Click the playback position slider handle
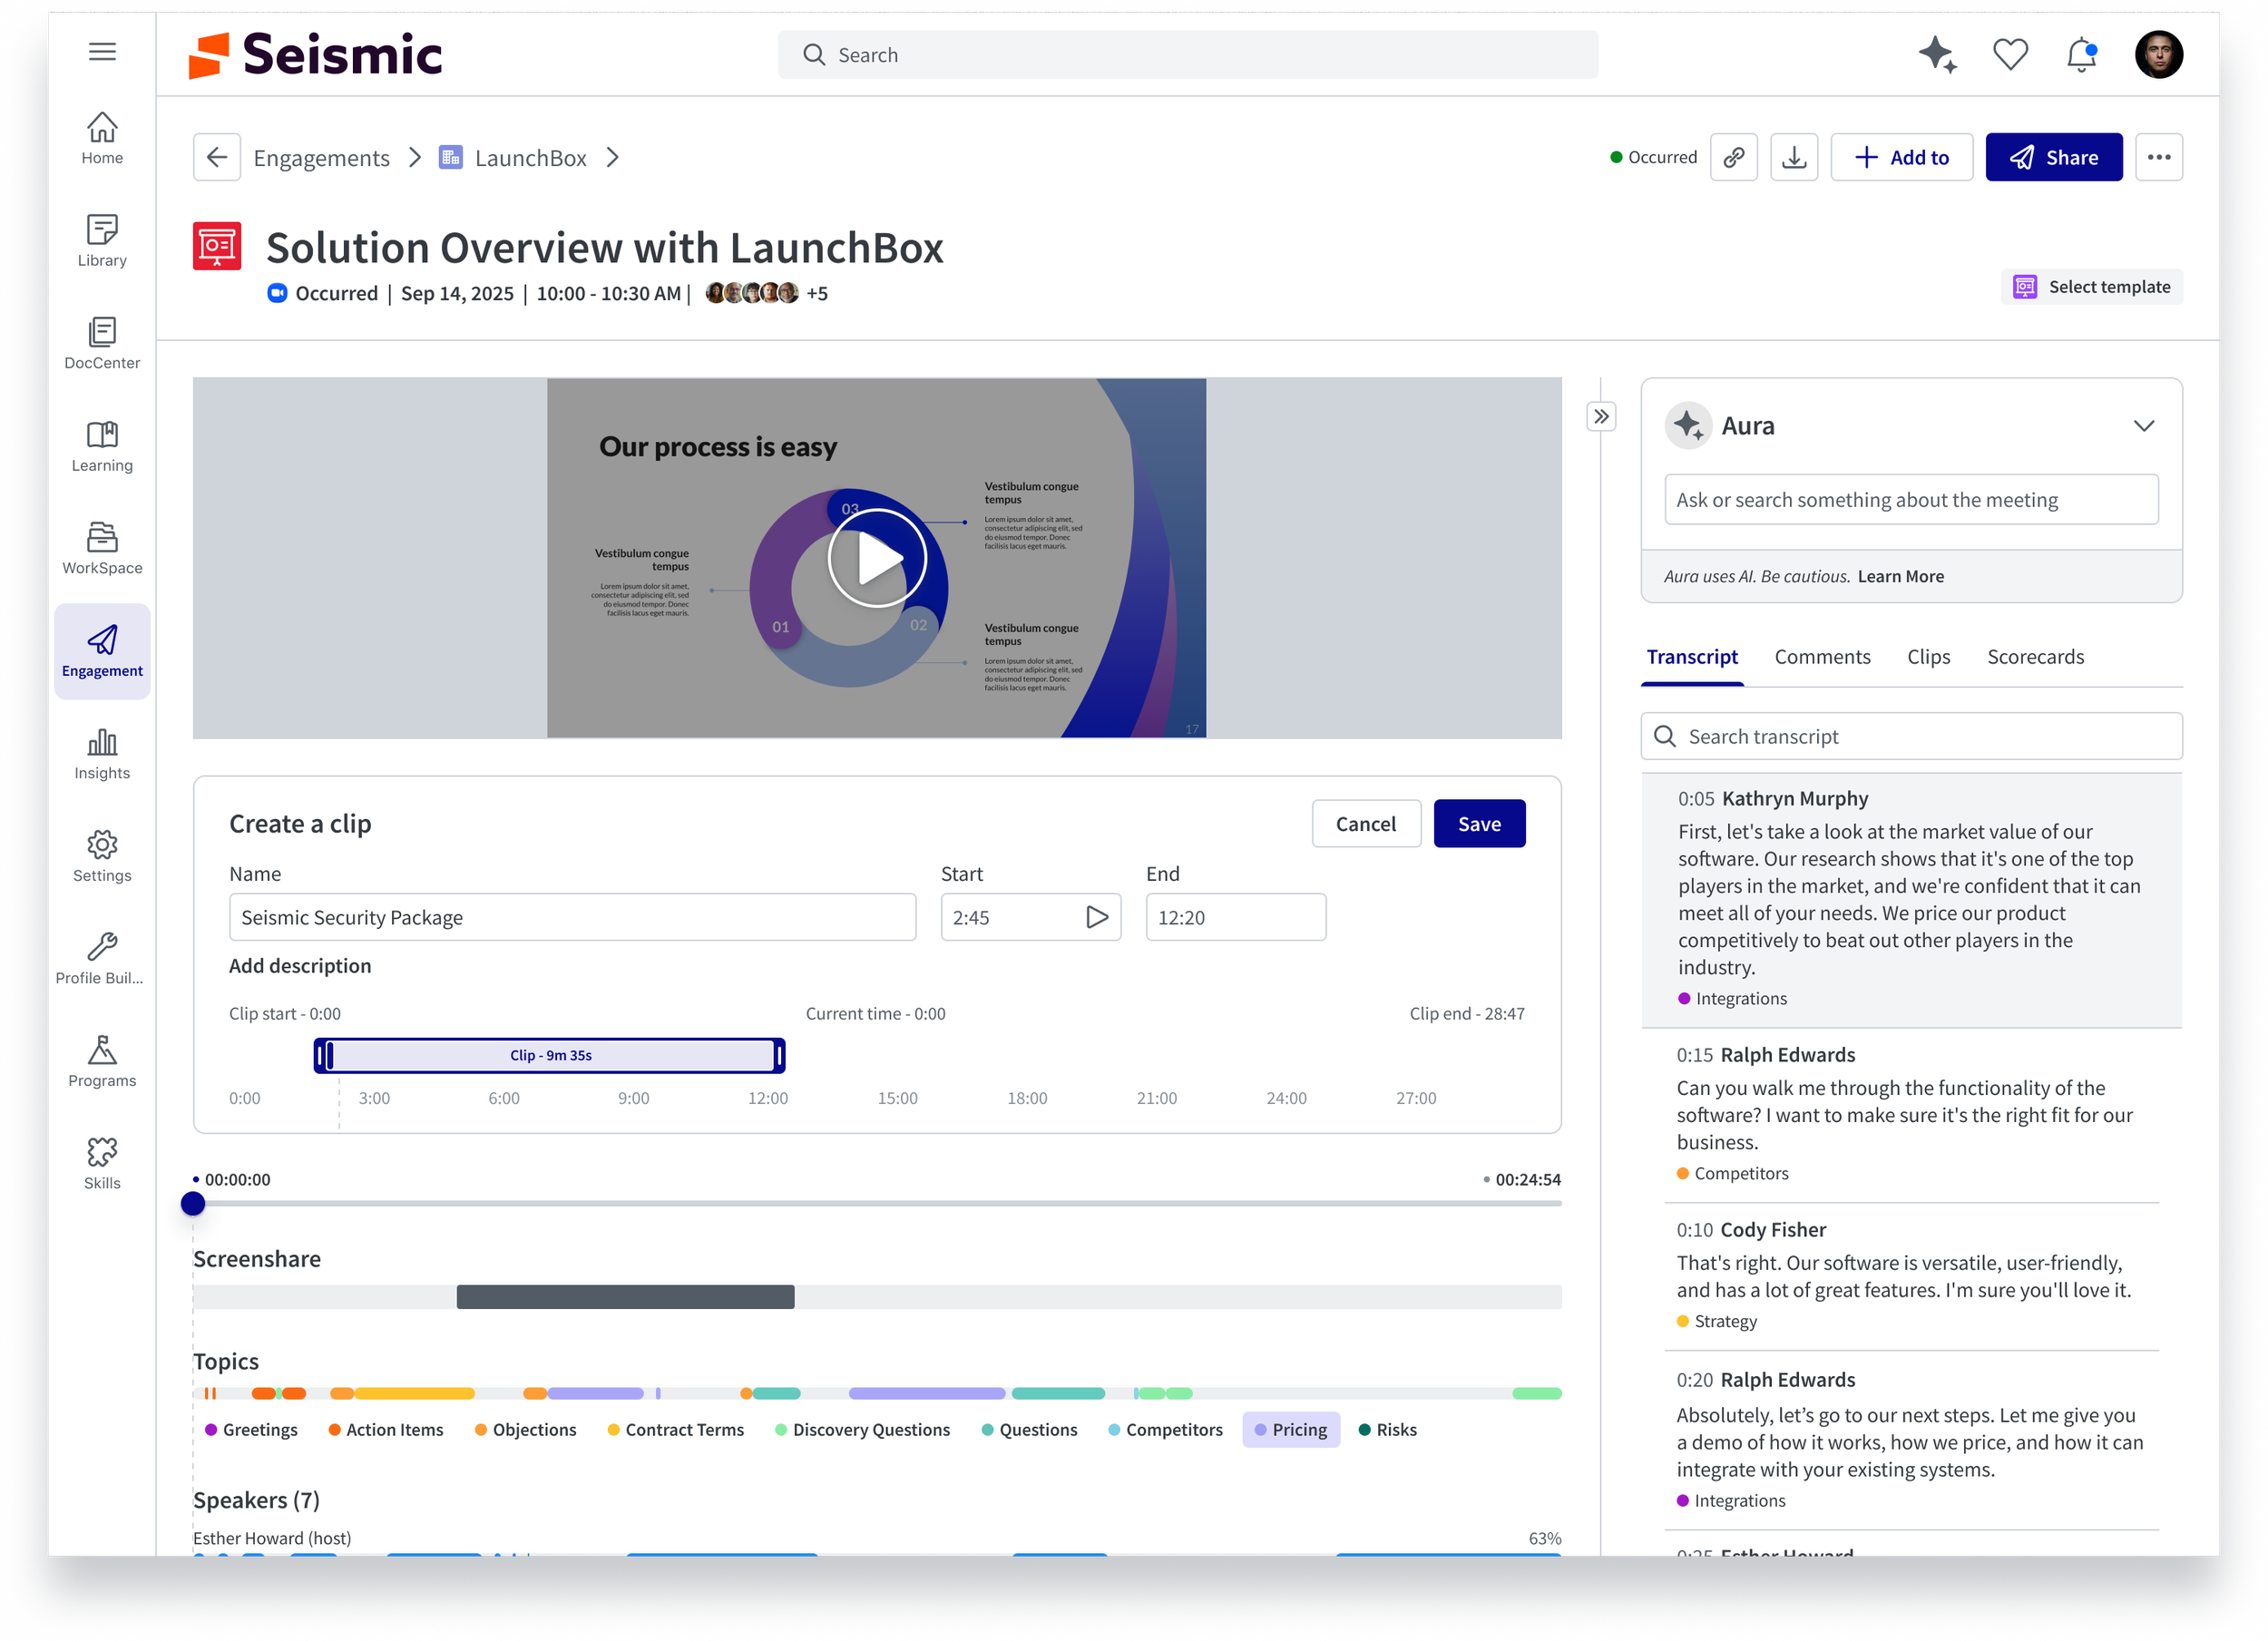Image resolution: width=2268 pixels, height=1641 pixels. click(x=193, y=1204)
